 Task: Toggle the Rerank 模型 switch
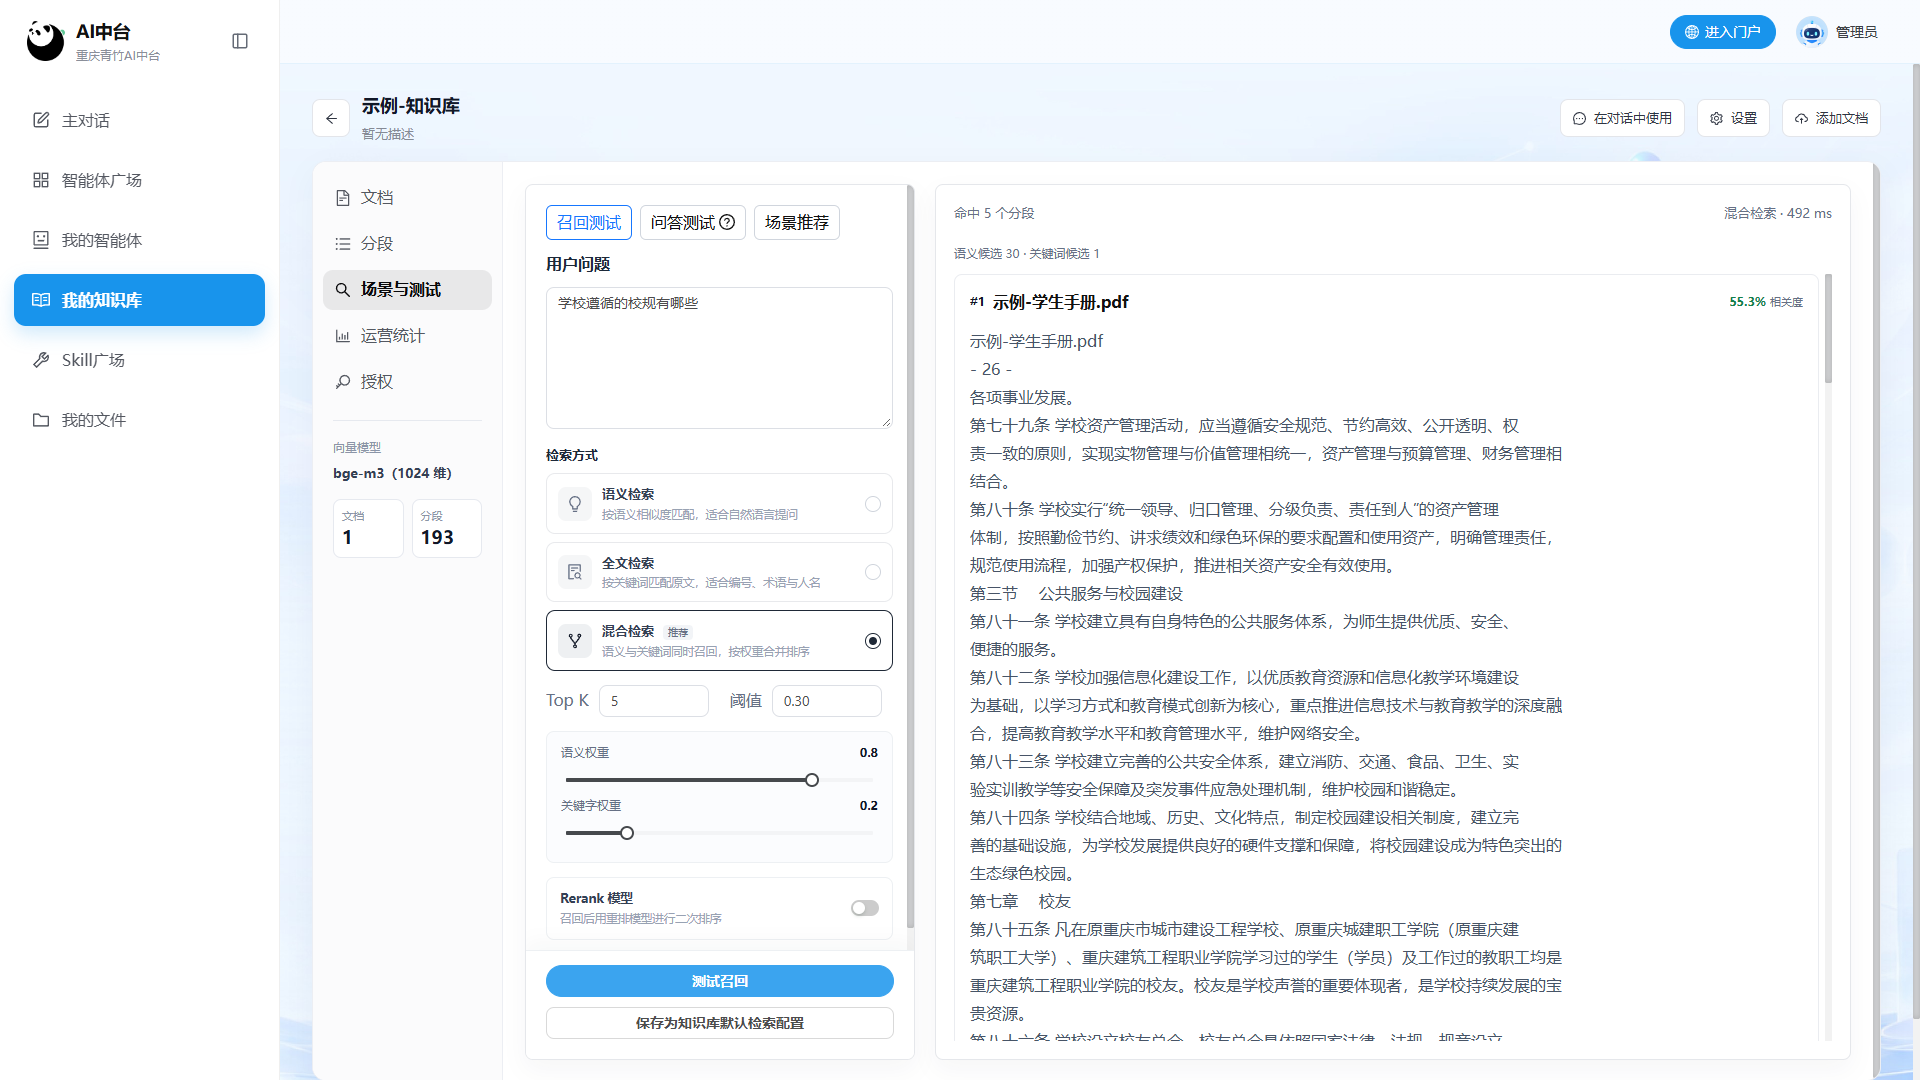pyautogui.click(x=865, y=908)
